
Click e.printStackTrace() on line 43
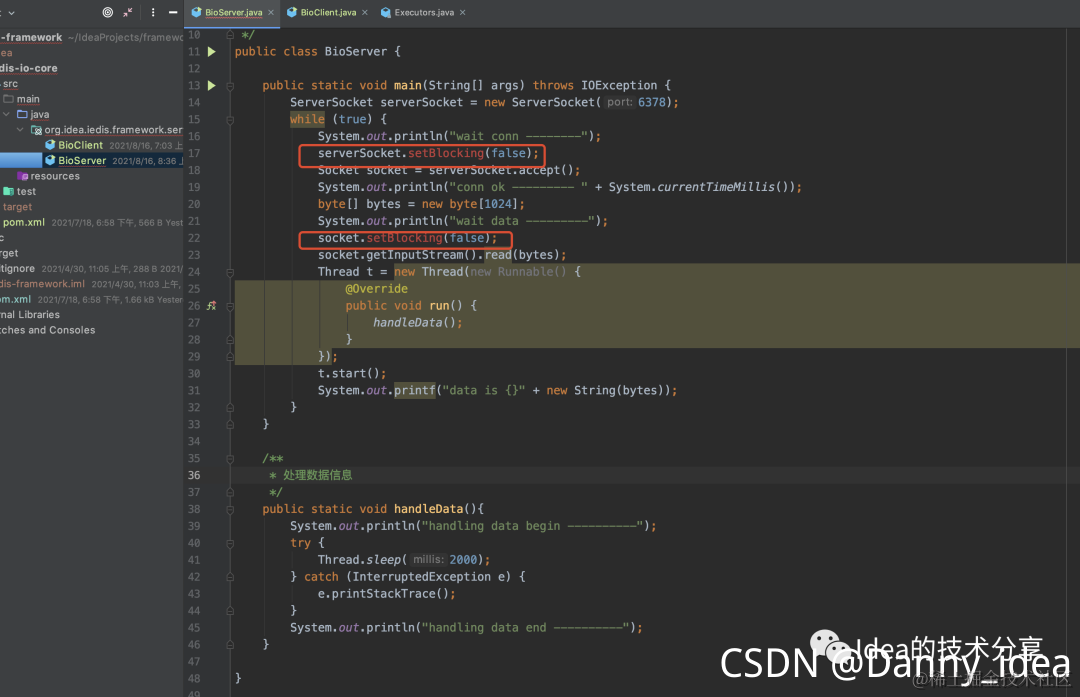click(386, 594)
